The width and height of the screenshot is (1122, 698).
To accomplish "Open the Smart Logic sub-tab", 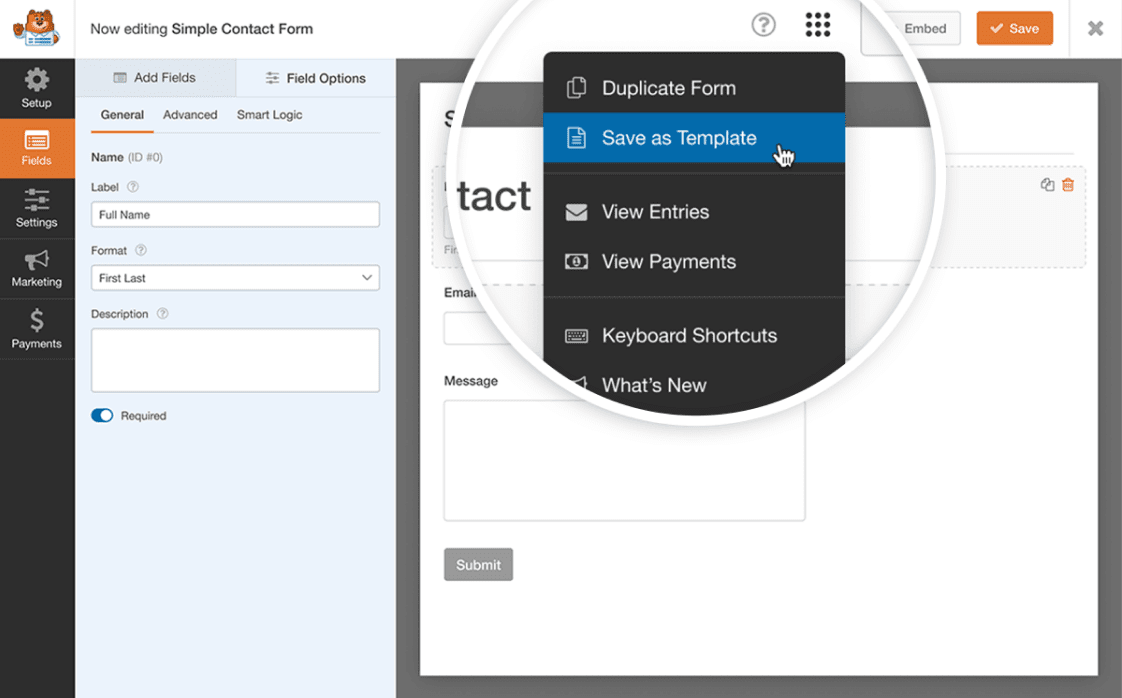I will tap(269, 115).
